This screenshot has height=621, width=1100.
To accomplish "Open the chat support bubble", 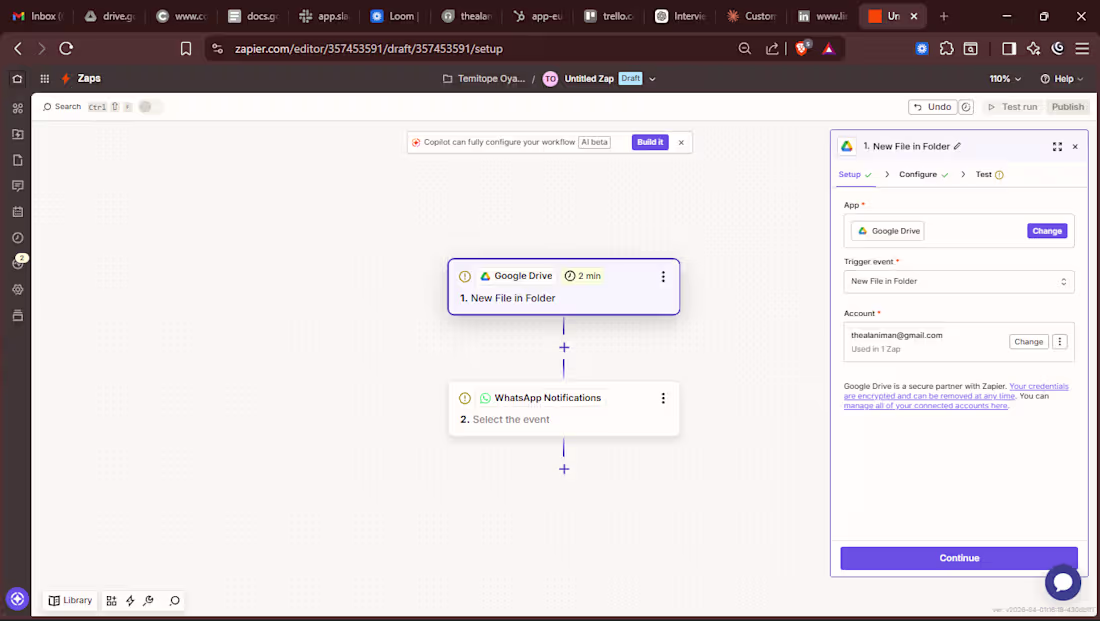I will click(x=1063, y=582).
